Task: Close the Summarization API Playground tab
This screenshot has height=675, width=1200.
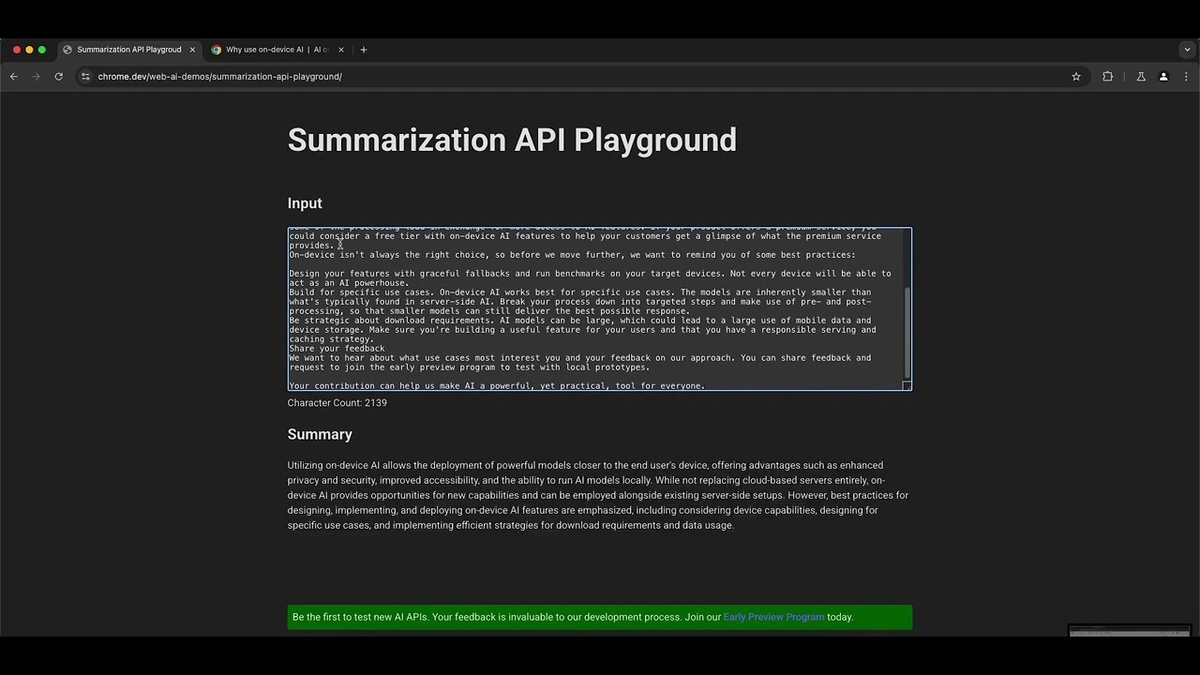Action: [192, 49]
